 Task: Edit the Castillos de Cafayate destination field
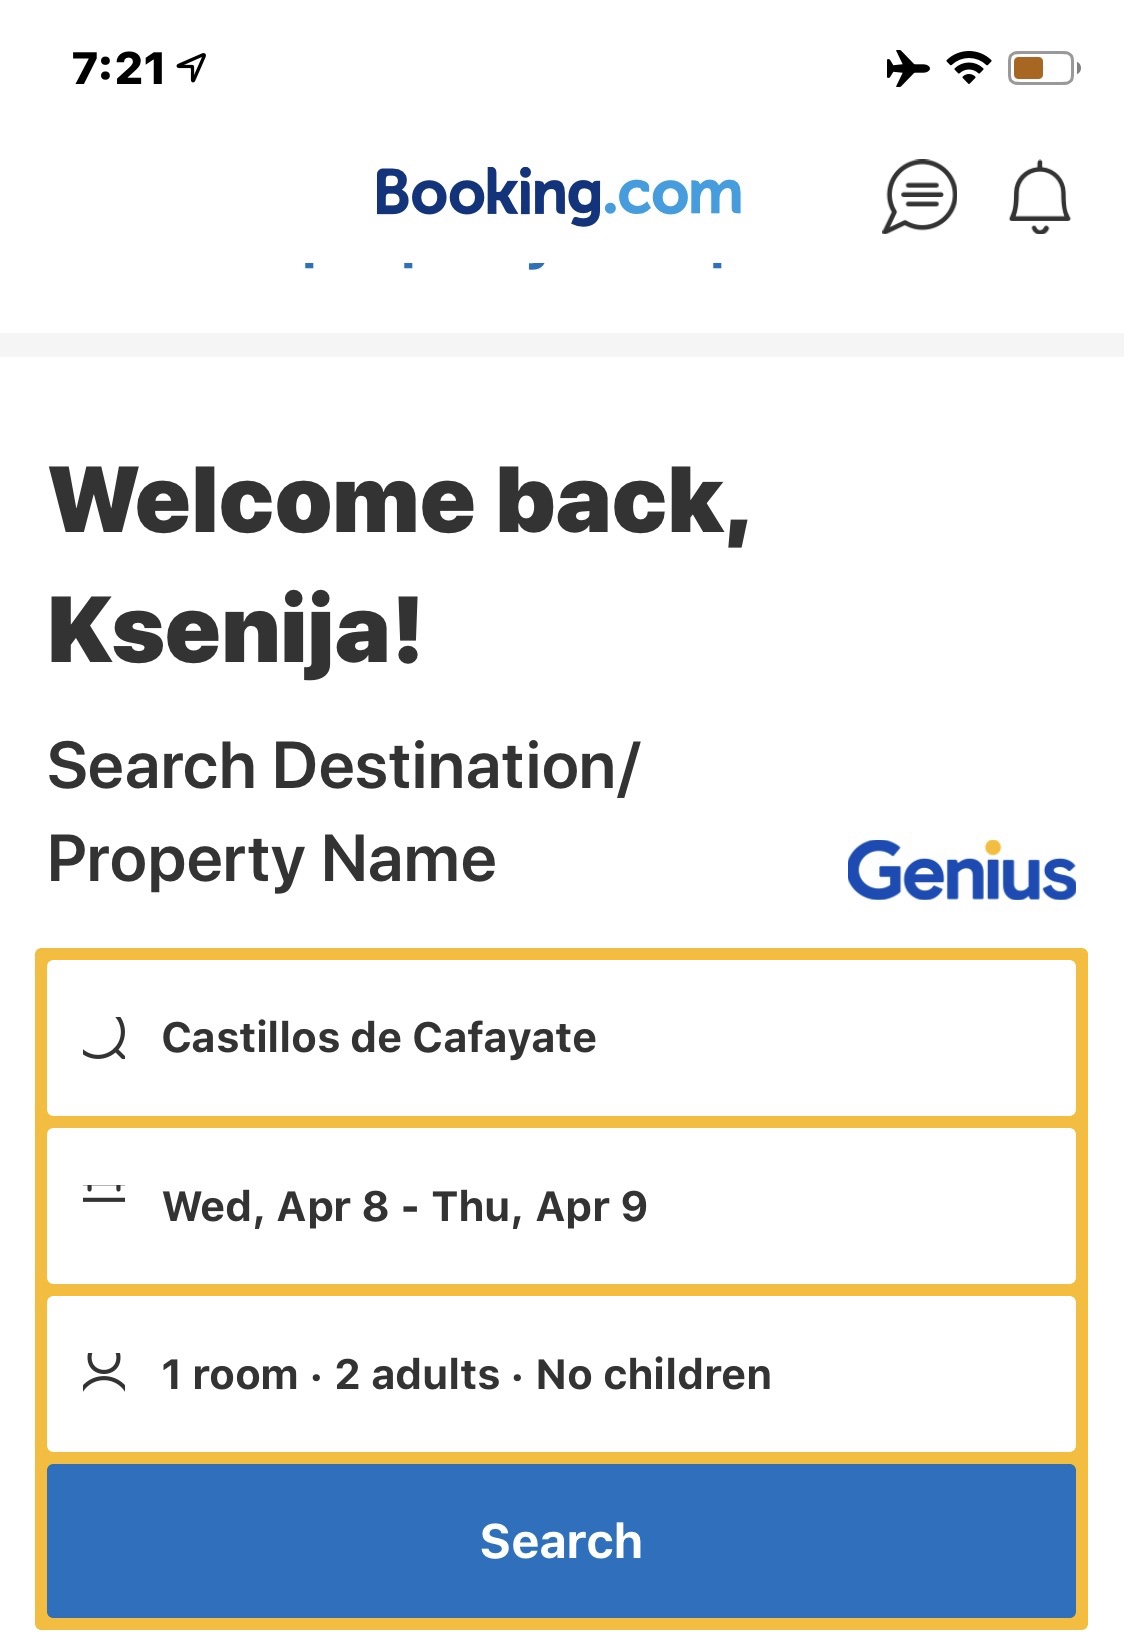coord(560,1038)
